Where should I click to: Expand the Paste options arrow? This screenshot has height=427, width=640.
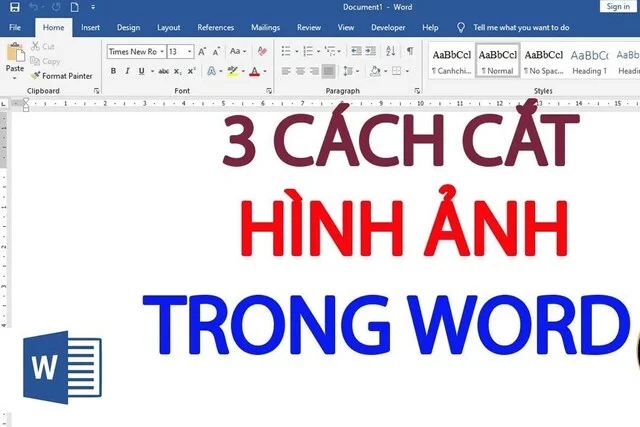point(15,78)
